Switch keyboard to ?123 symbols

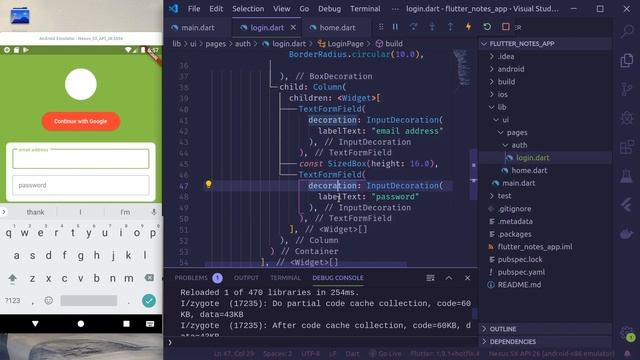(x=12, y=301)
